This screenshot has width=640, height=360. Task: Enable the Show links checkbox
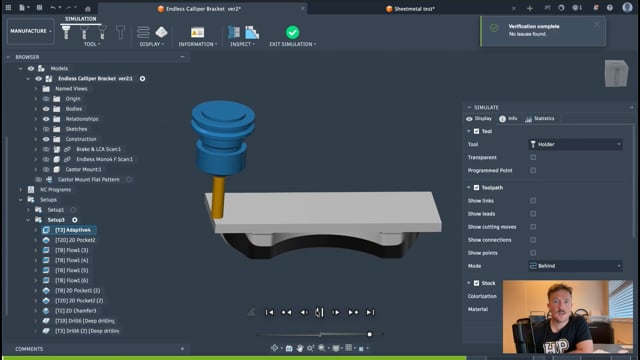[533, 201]
